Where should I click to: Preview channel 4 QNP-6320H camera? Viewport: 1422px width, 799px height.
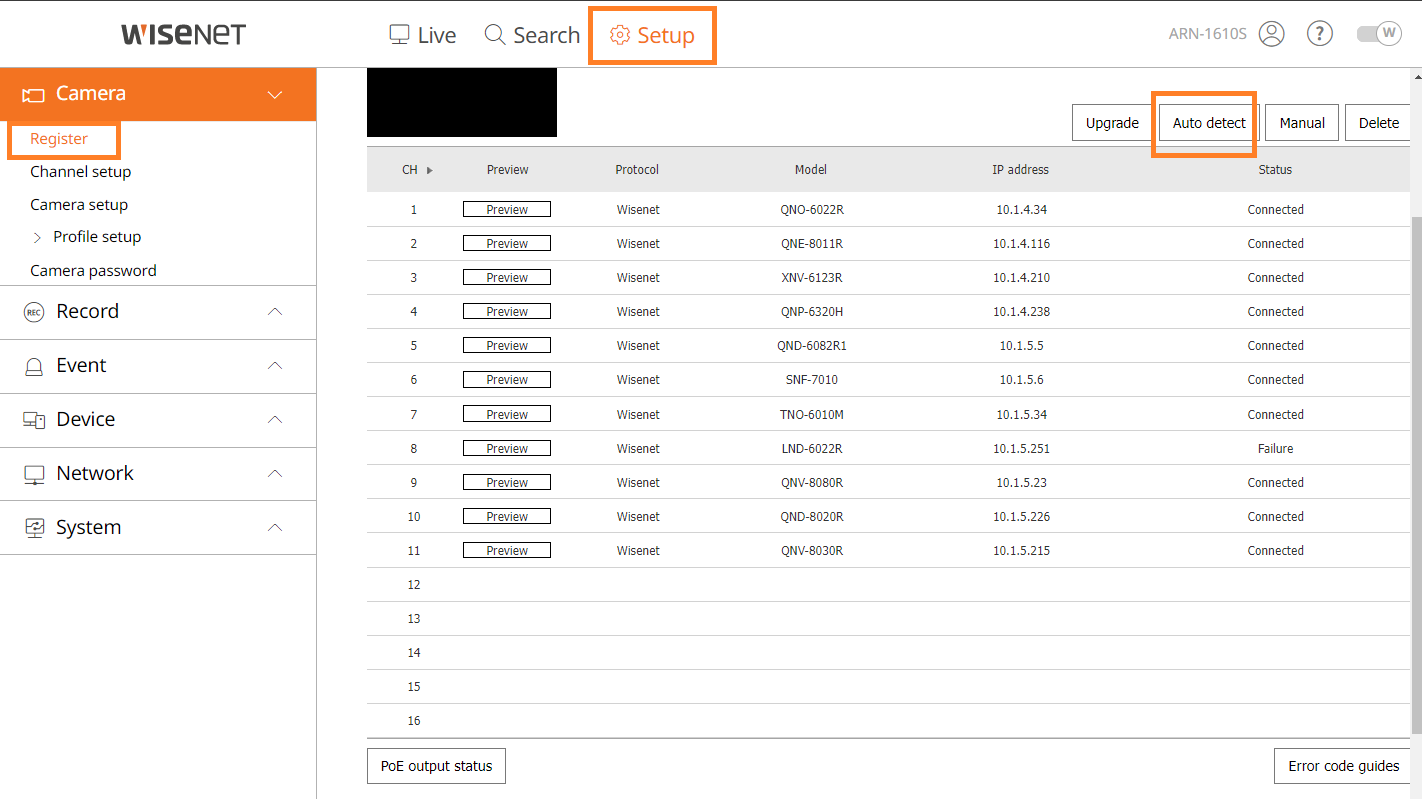(x=507, y=312)
